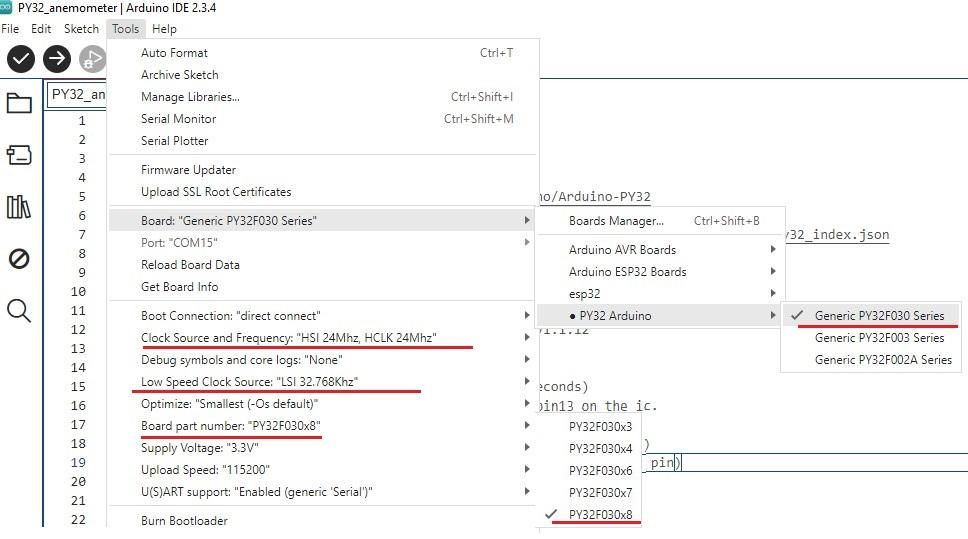Expand the Board part number submenu

click(323, 426)
